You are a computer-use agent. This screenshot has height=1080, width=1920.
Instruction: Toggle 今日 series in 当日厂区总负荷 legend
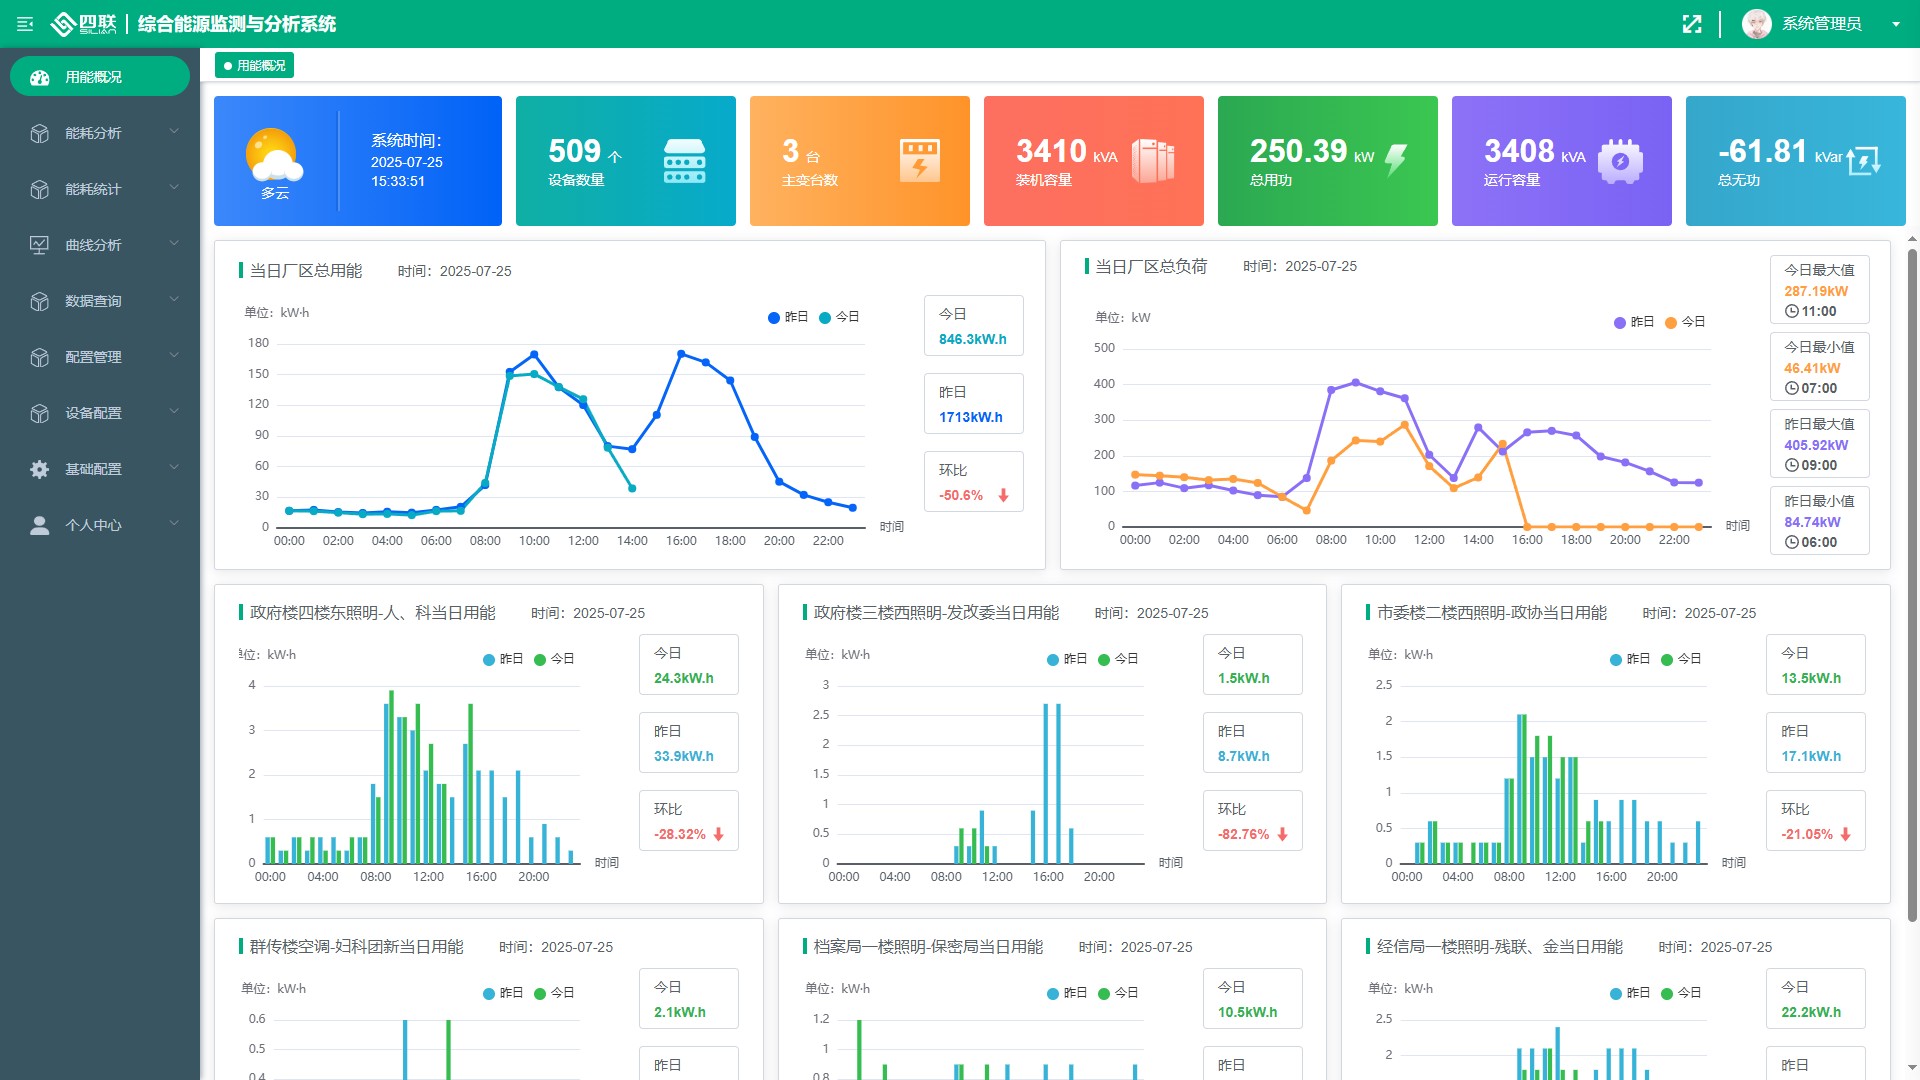point(1684,322)
